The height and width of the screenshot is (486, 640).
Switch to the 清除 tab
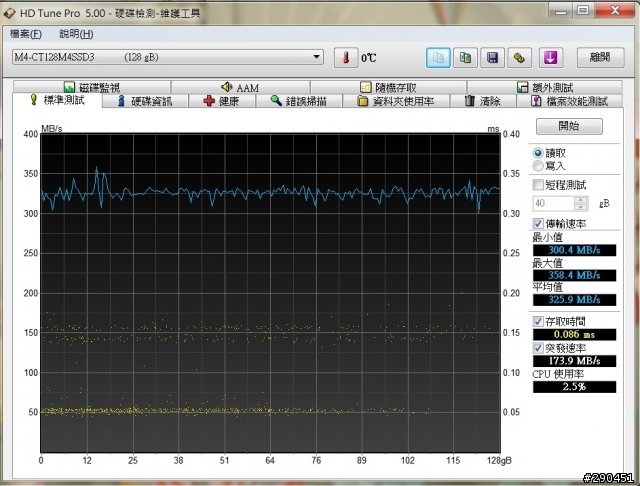pos(483,101)
